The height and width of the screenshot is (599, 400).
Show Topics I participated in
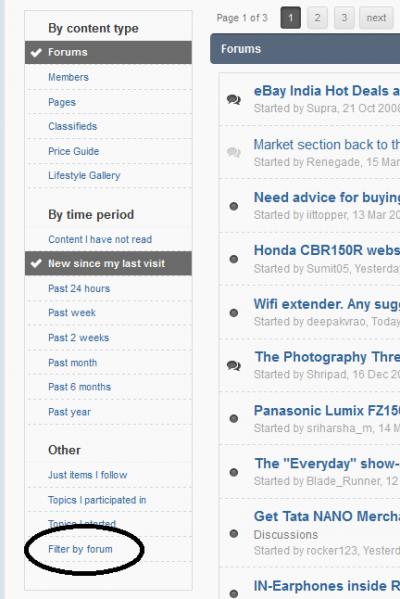tap(97, 500)
